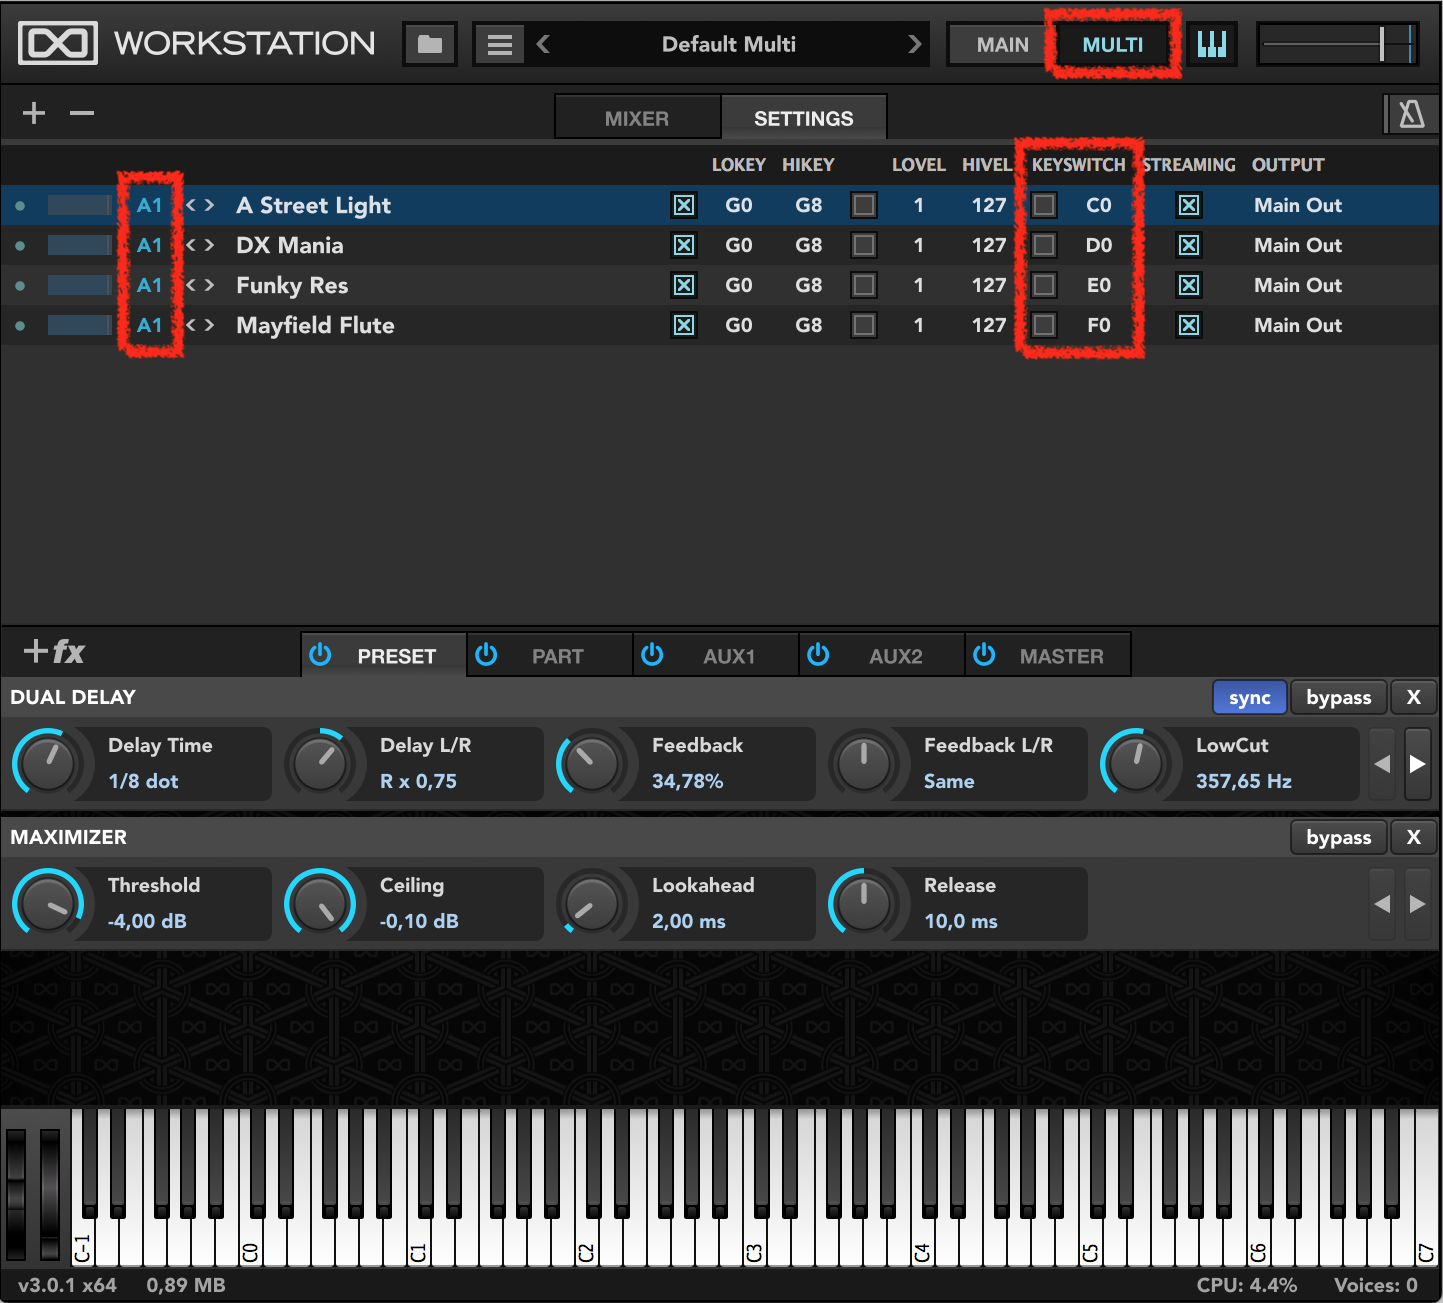Remove part with minus icon
Viewport: 1443px width, 1303px height.
(x=82, y=113)
